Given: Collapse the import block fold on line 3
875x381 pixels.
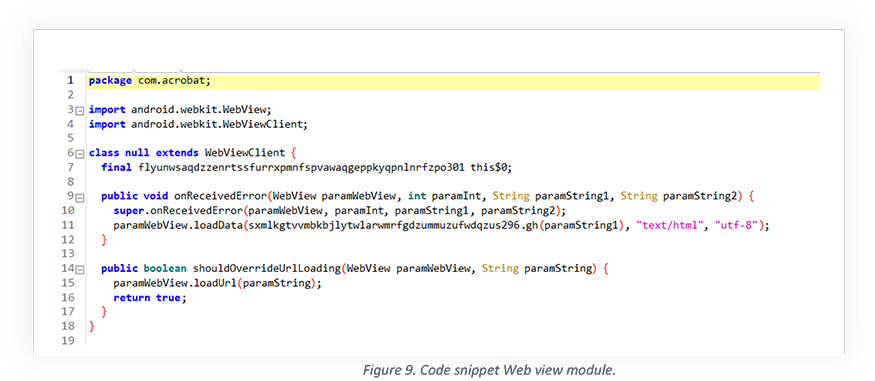Looking at the screenshot, I should click(x=79, y=110).
